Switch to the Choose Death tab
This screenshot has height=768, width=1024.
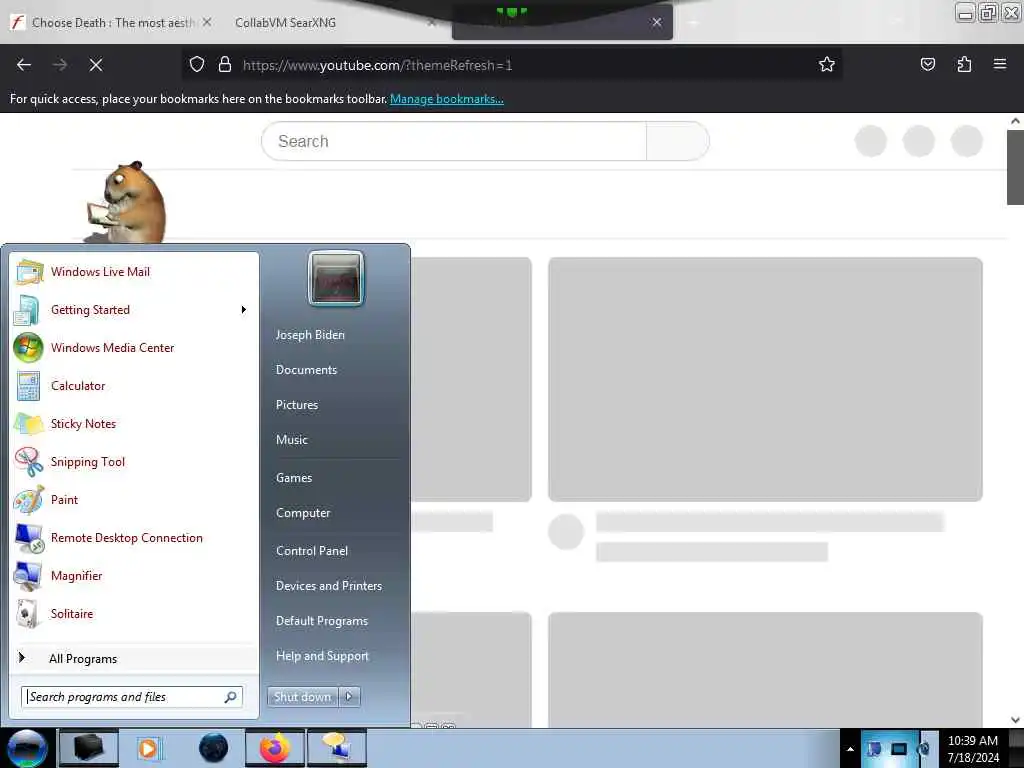112,23
